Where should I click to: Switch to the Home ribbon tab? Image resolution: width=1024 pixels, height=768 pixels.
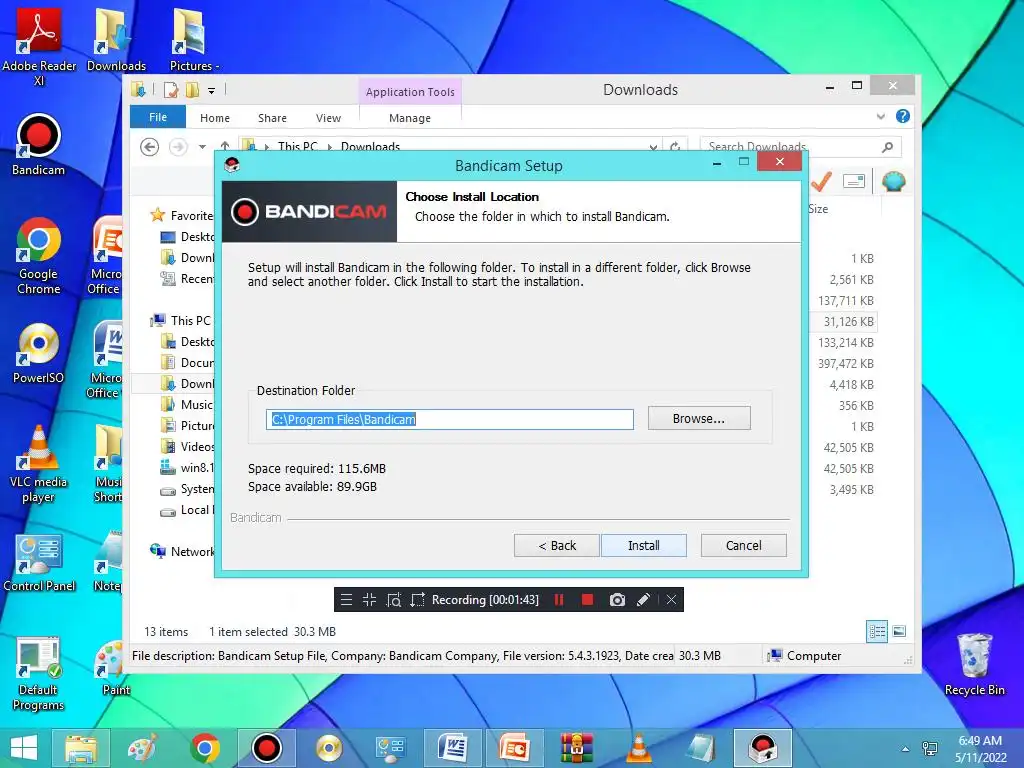pos(215,118)
